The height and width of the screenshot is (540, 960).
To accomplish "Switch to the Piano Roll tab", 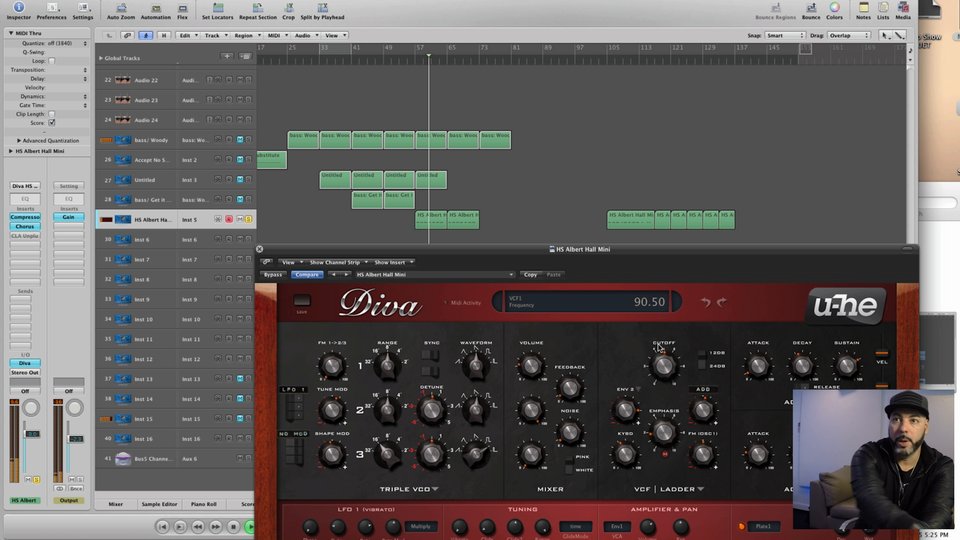I will (x=203, y=504).
